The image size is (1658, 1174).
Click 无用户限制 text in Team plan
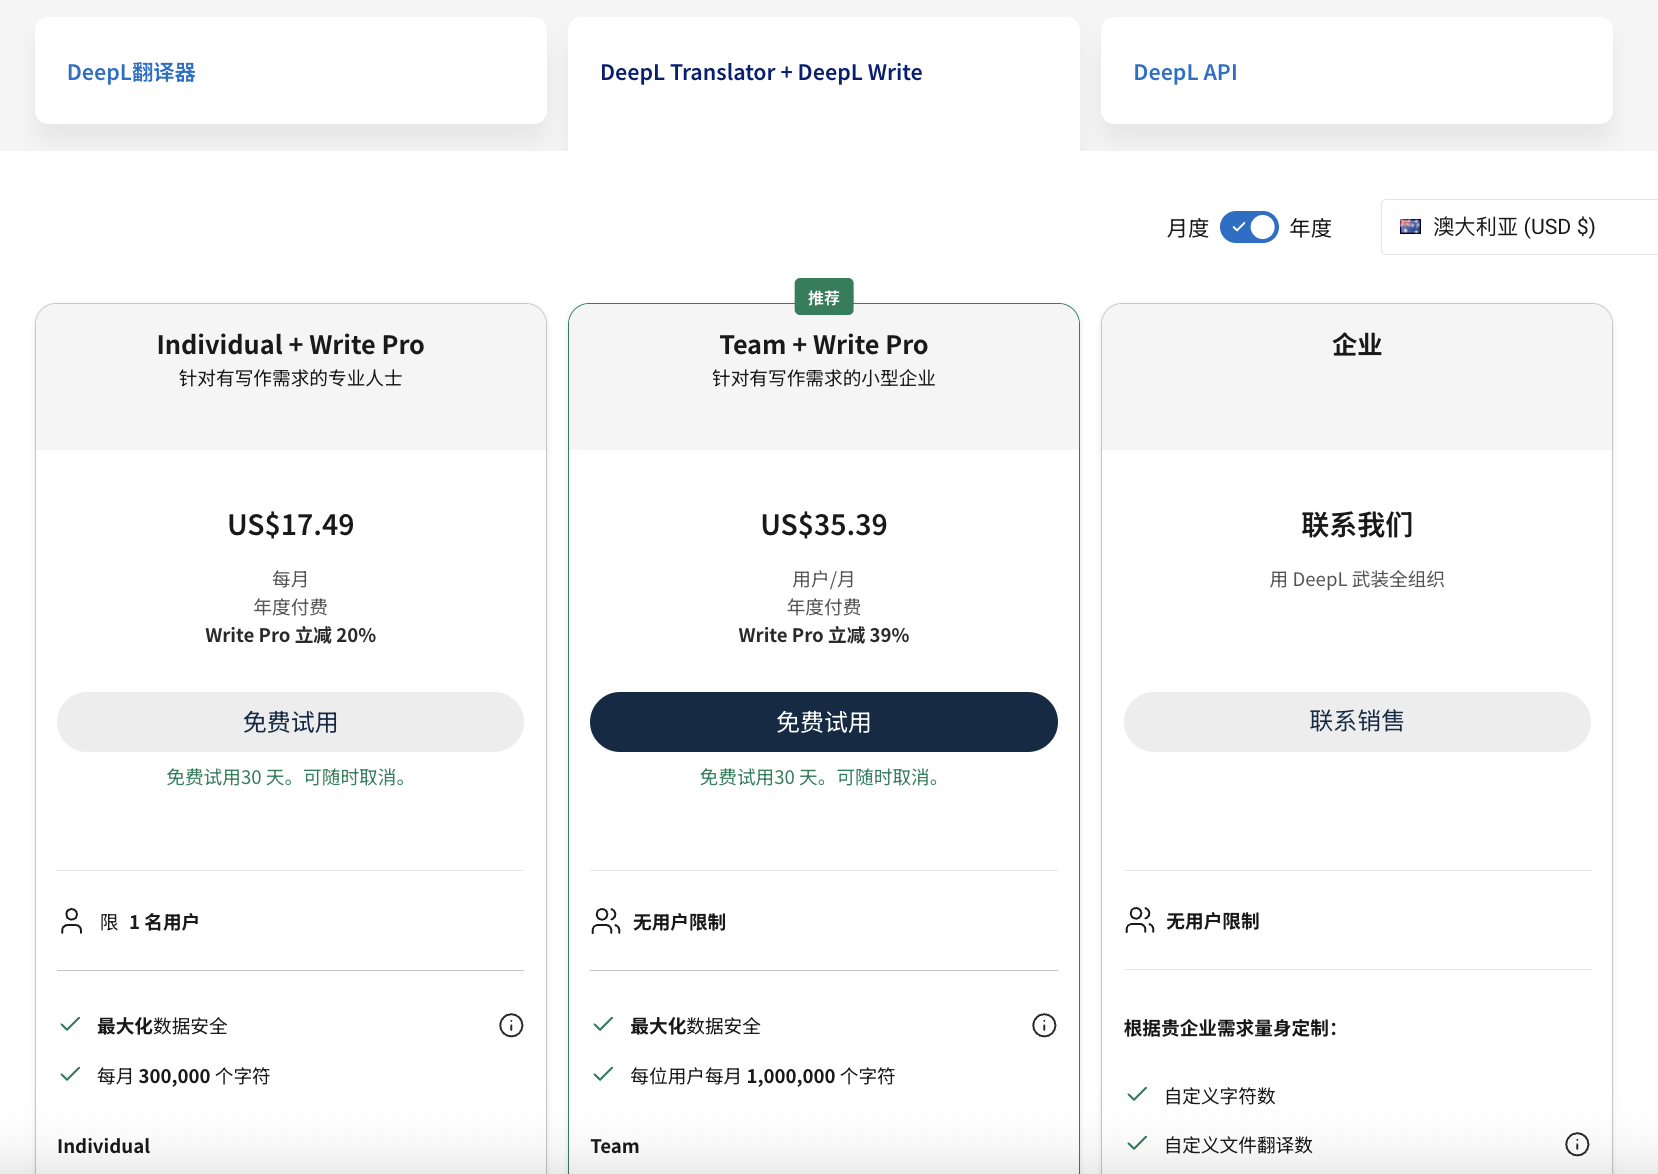pyautogui.click(x=679, y=922)
